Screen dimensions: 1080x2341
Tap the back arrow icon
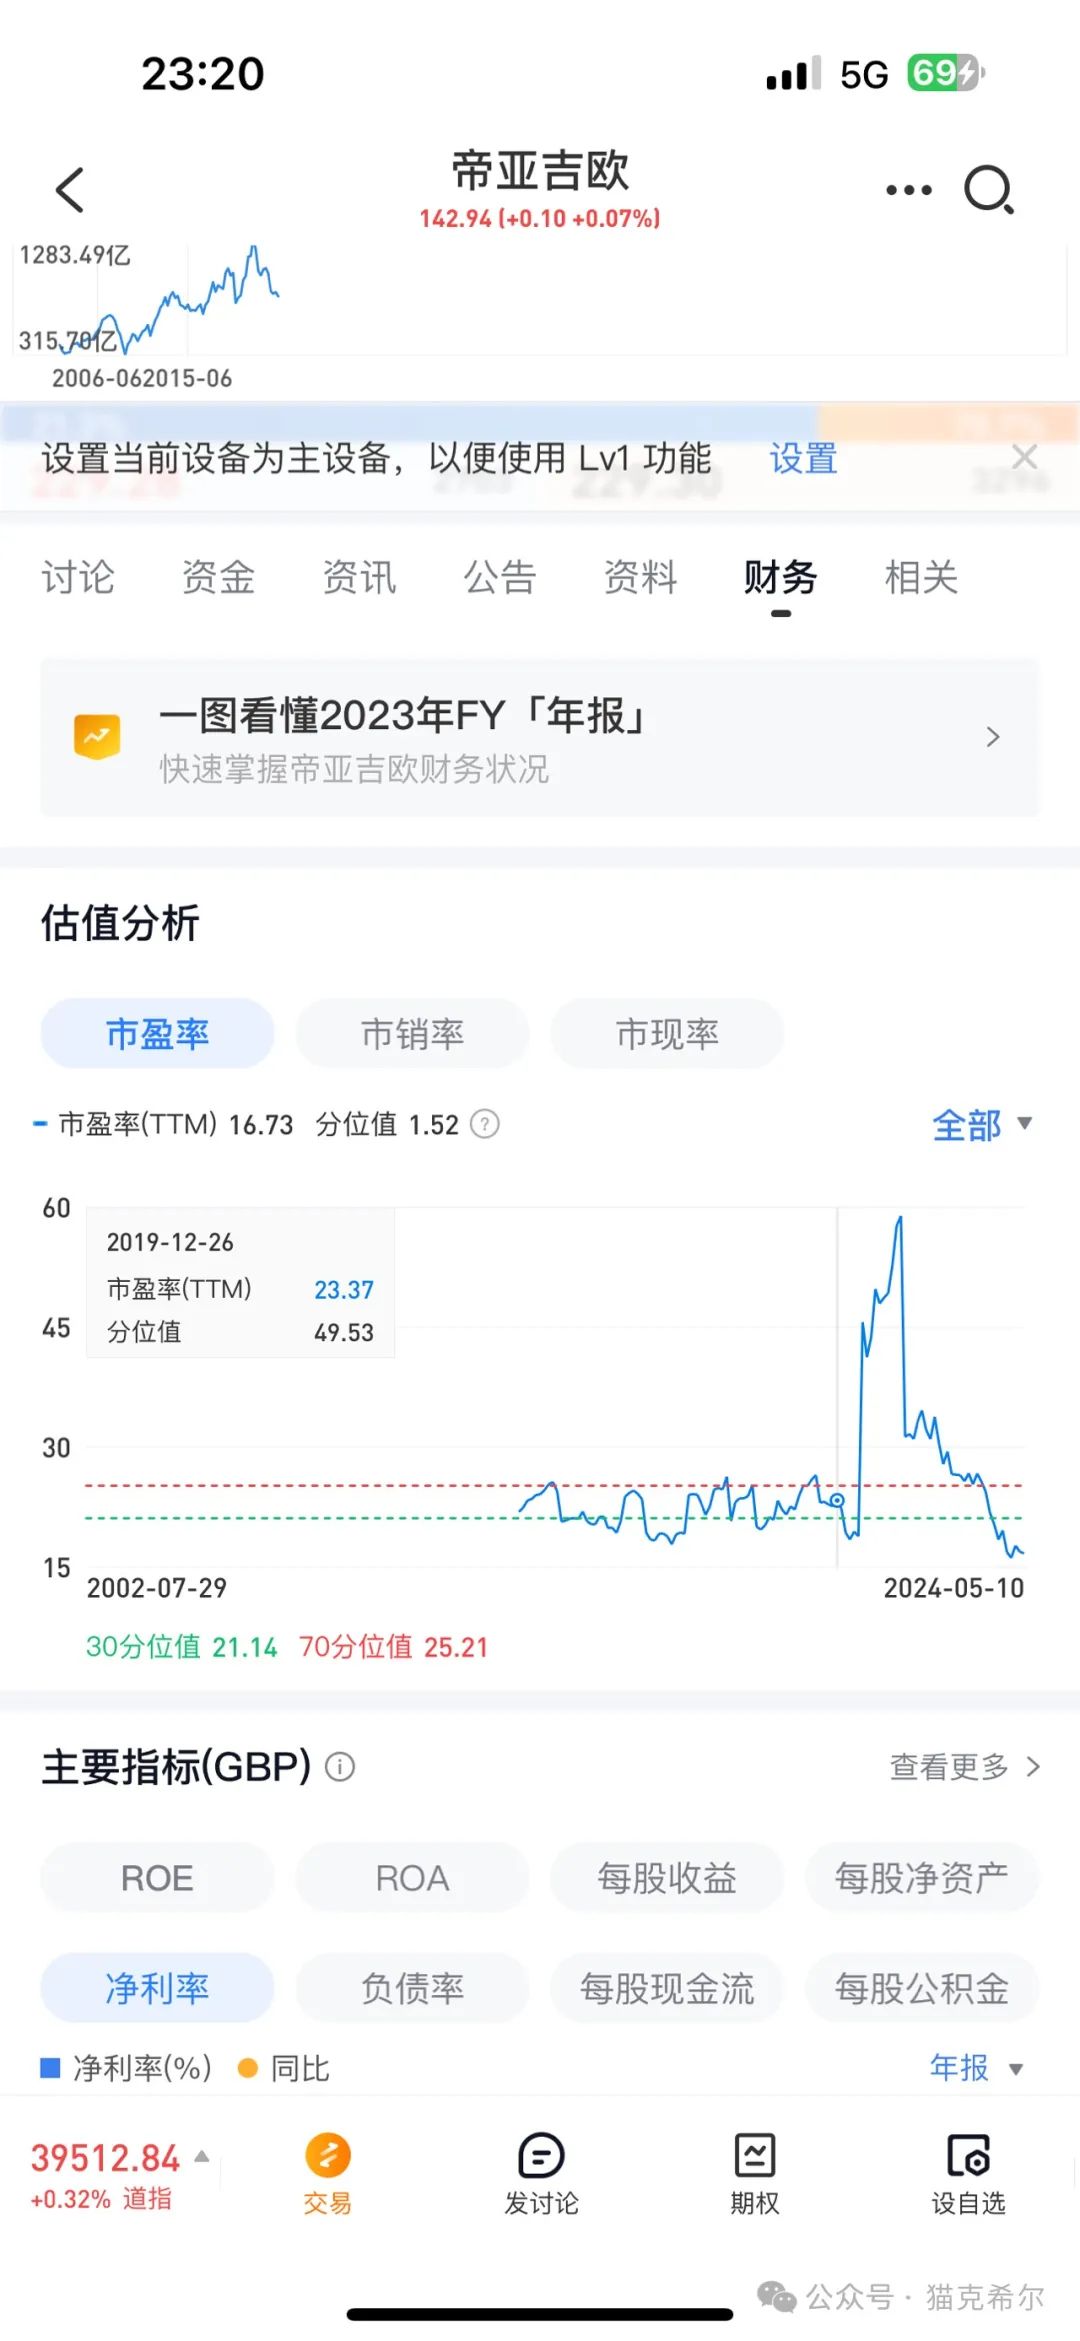[70, 190]
